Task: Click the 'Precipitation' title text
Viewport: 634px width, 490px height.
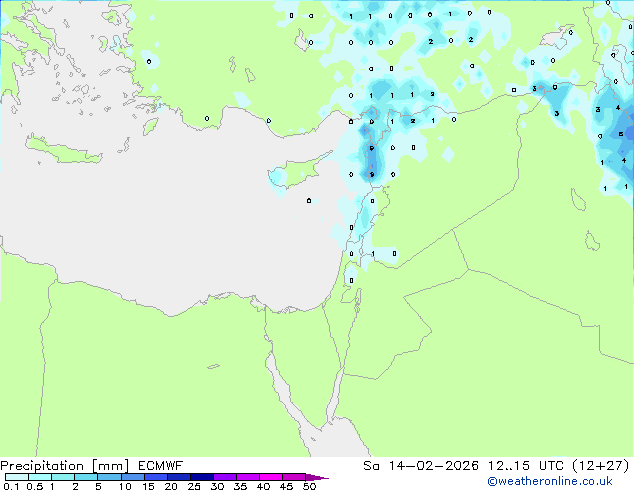Action: coord(42,466)
